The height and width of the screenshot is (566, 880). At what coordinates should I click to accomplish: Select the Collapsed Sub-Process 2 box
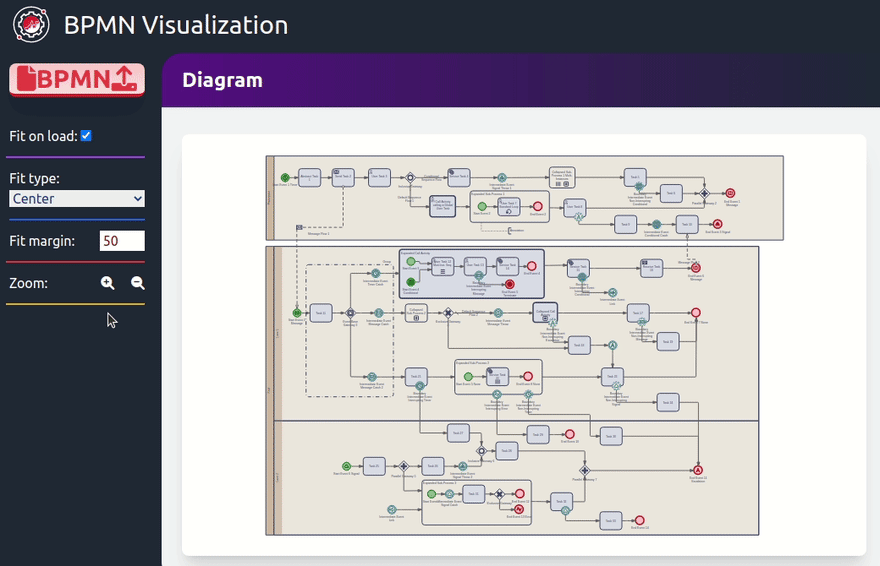[x=416, y=312]
